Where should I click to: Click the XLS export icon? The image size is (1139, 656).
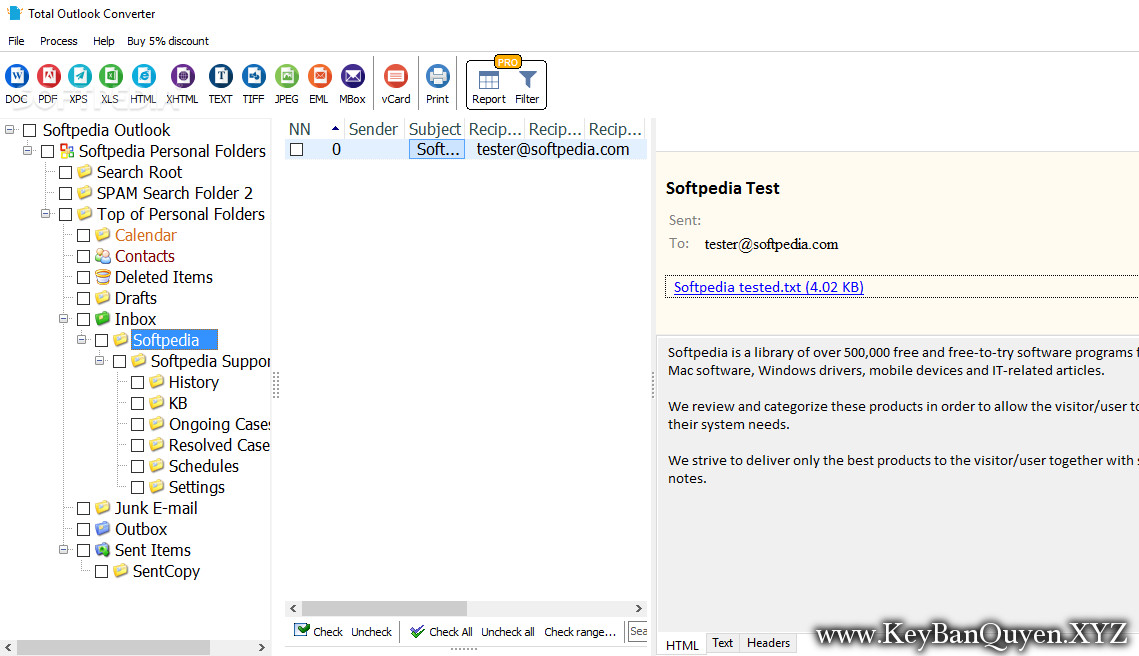110,76
